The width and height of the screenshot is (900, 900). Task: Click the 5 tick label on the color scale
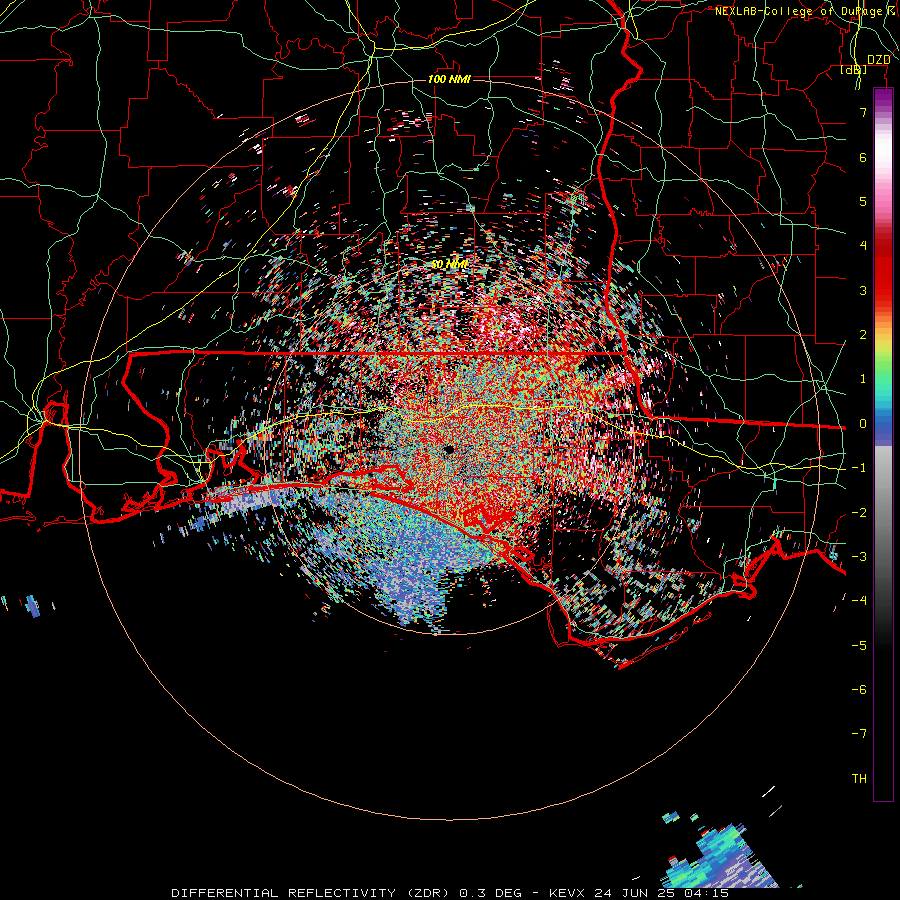click(863, 201)
